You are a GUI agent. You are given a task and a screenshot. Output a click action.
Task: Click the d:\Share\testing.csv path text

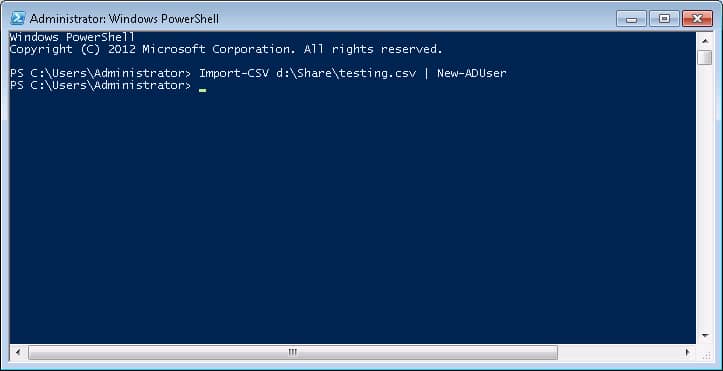pos(346,73)
